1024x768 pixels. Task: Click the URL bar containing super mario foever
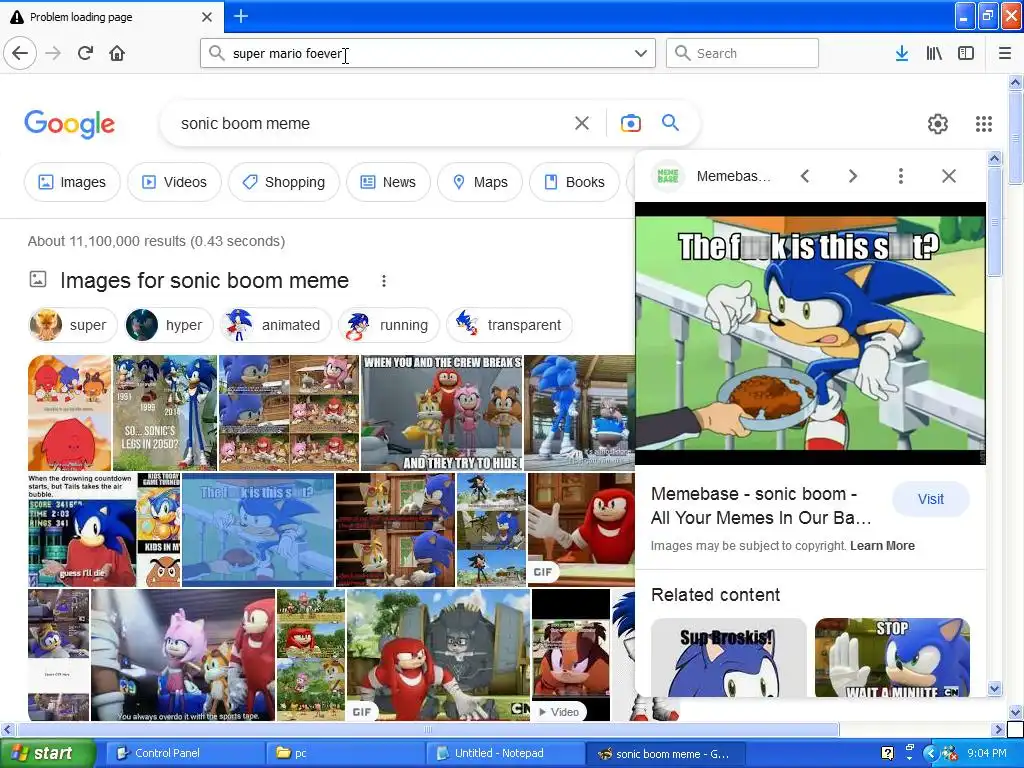428,53
